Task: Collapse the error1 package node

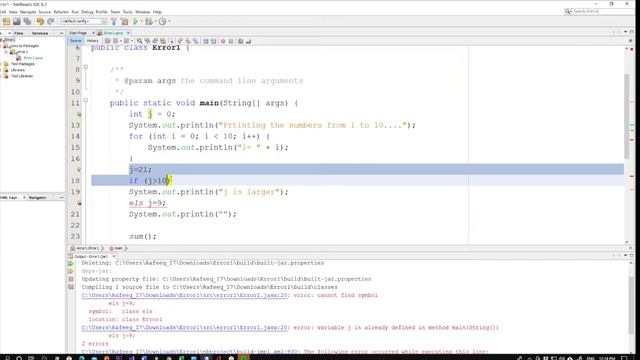Action: 6,52
